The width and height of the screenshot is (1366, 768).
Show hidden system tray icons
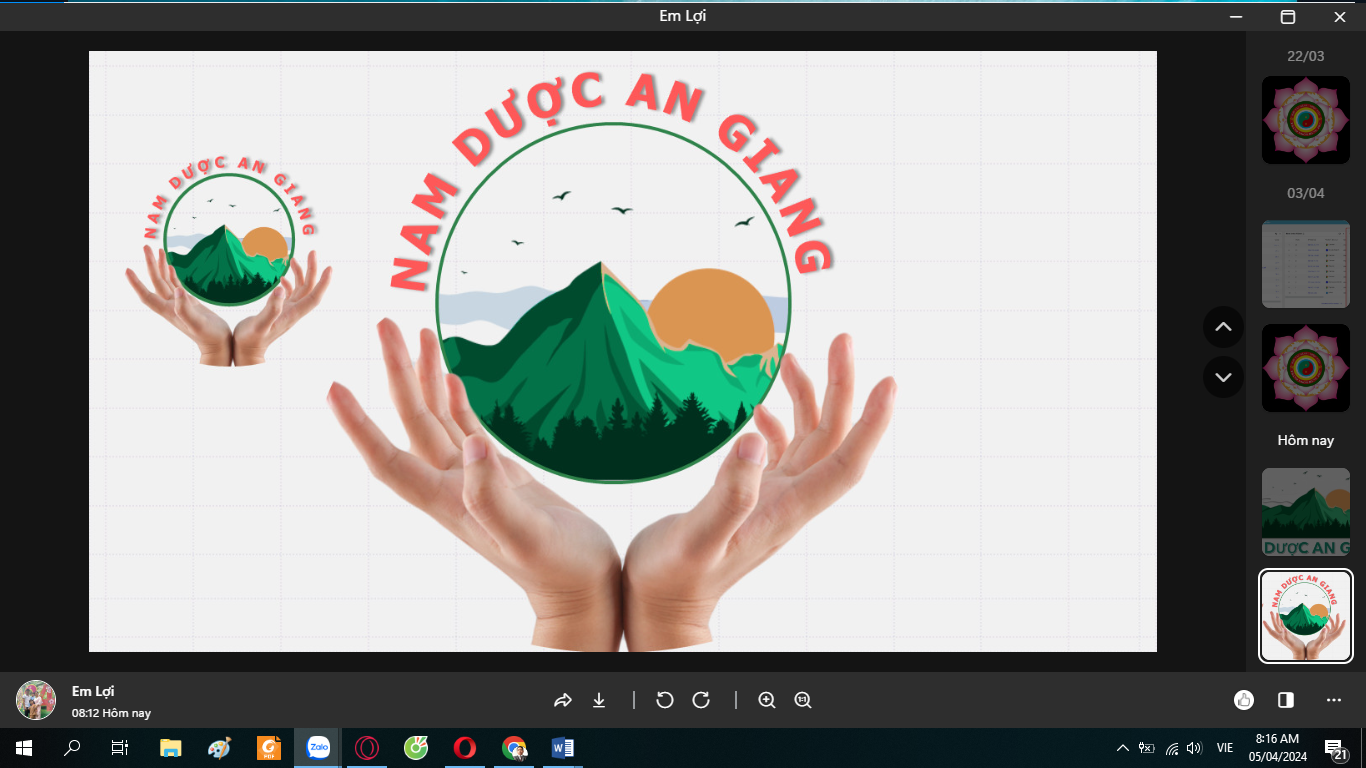point(1122,748)
